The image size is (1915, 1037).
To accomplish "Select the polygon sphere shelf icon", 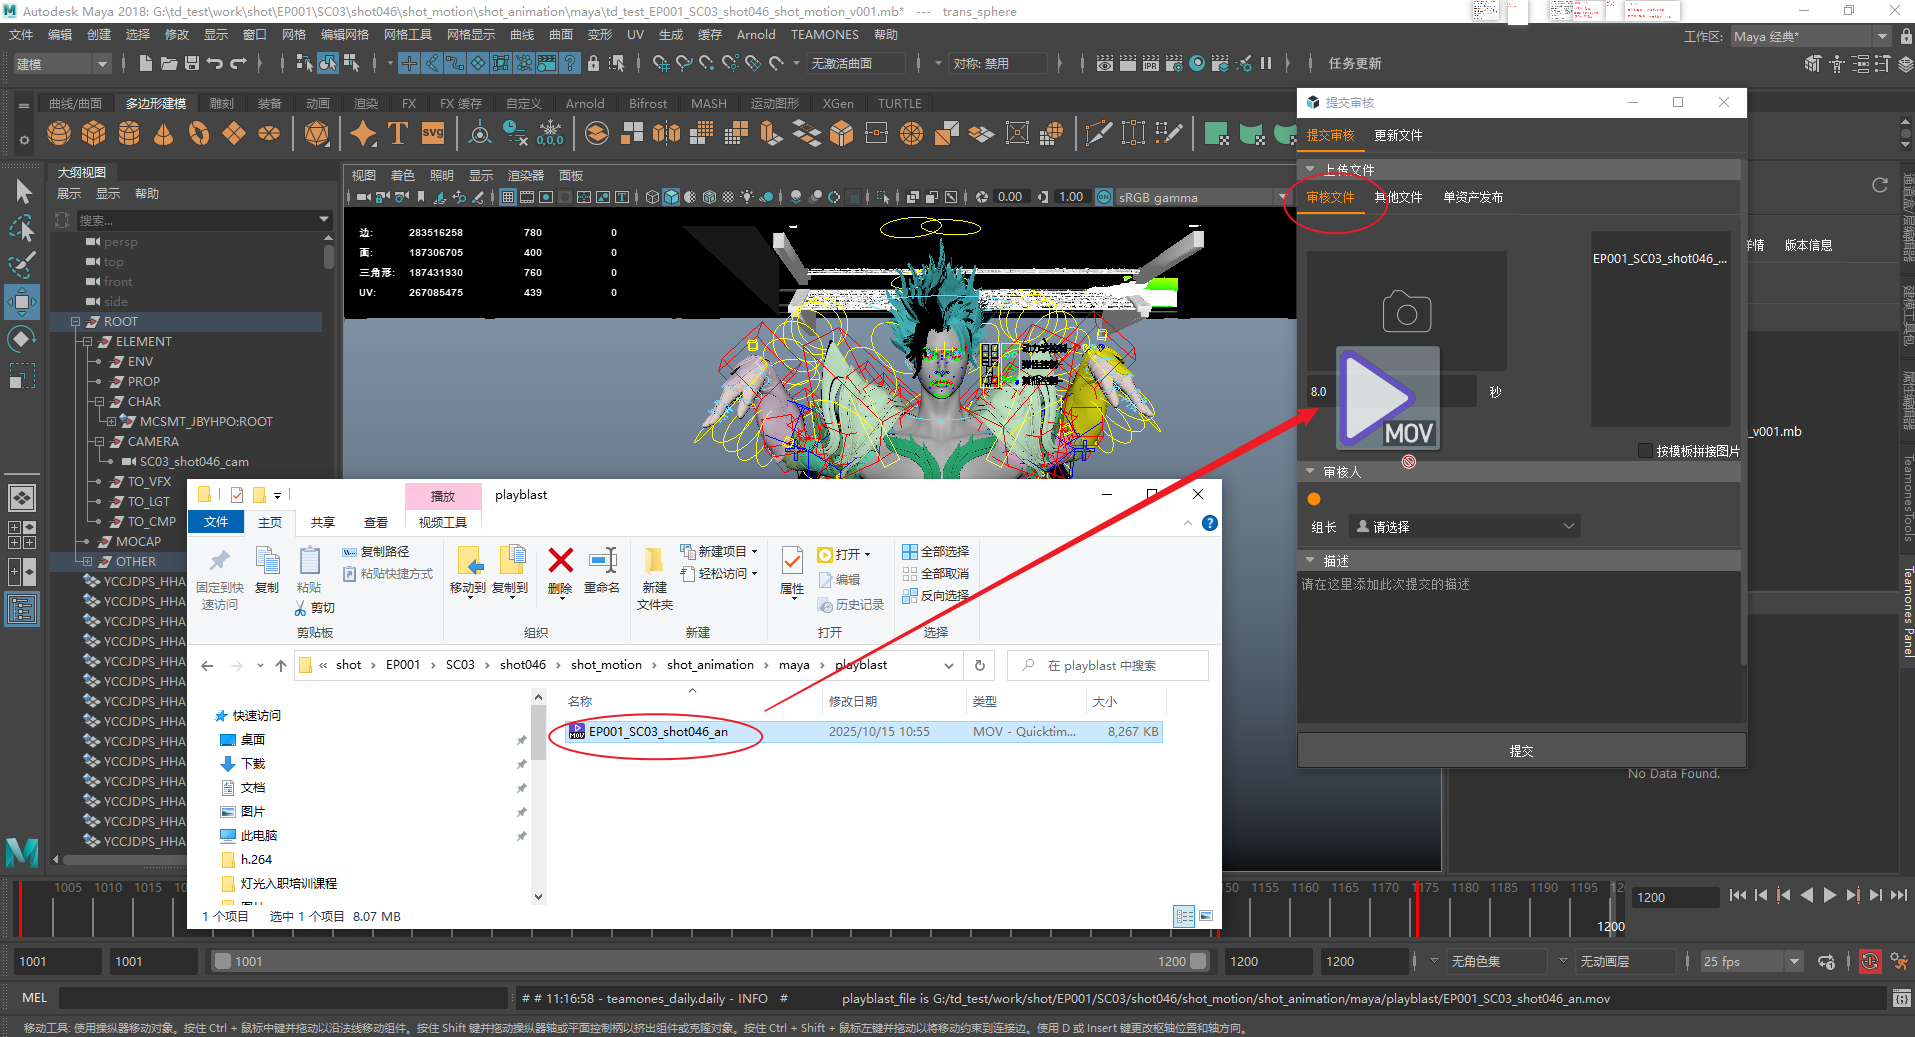I will 59,133.
